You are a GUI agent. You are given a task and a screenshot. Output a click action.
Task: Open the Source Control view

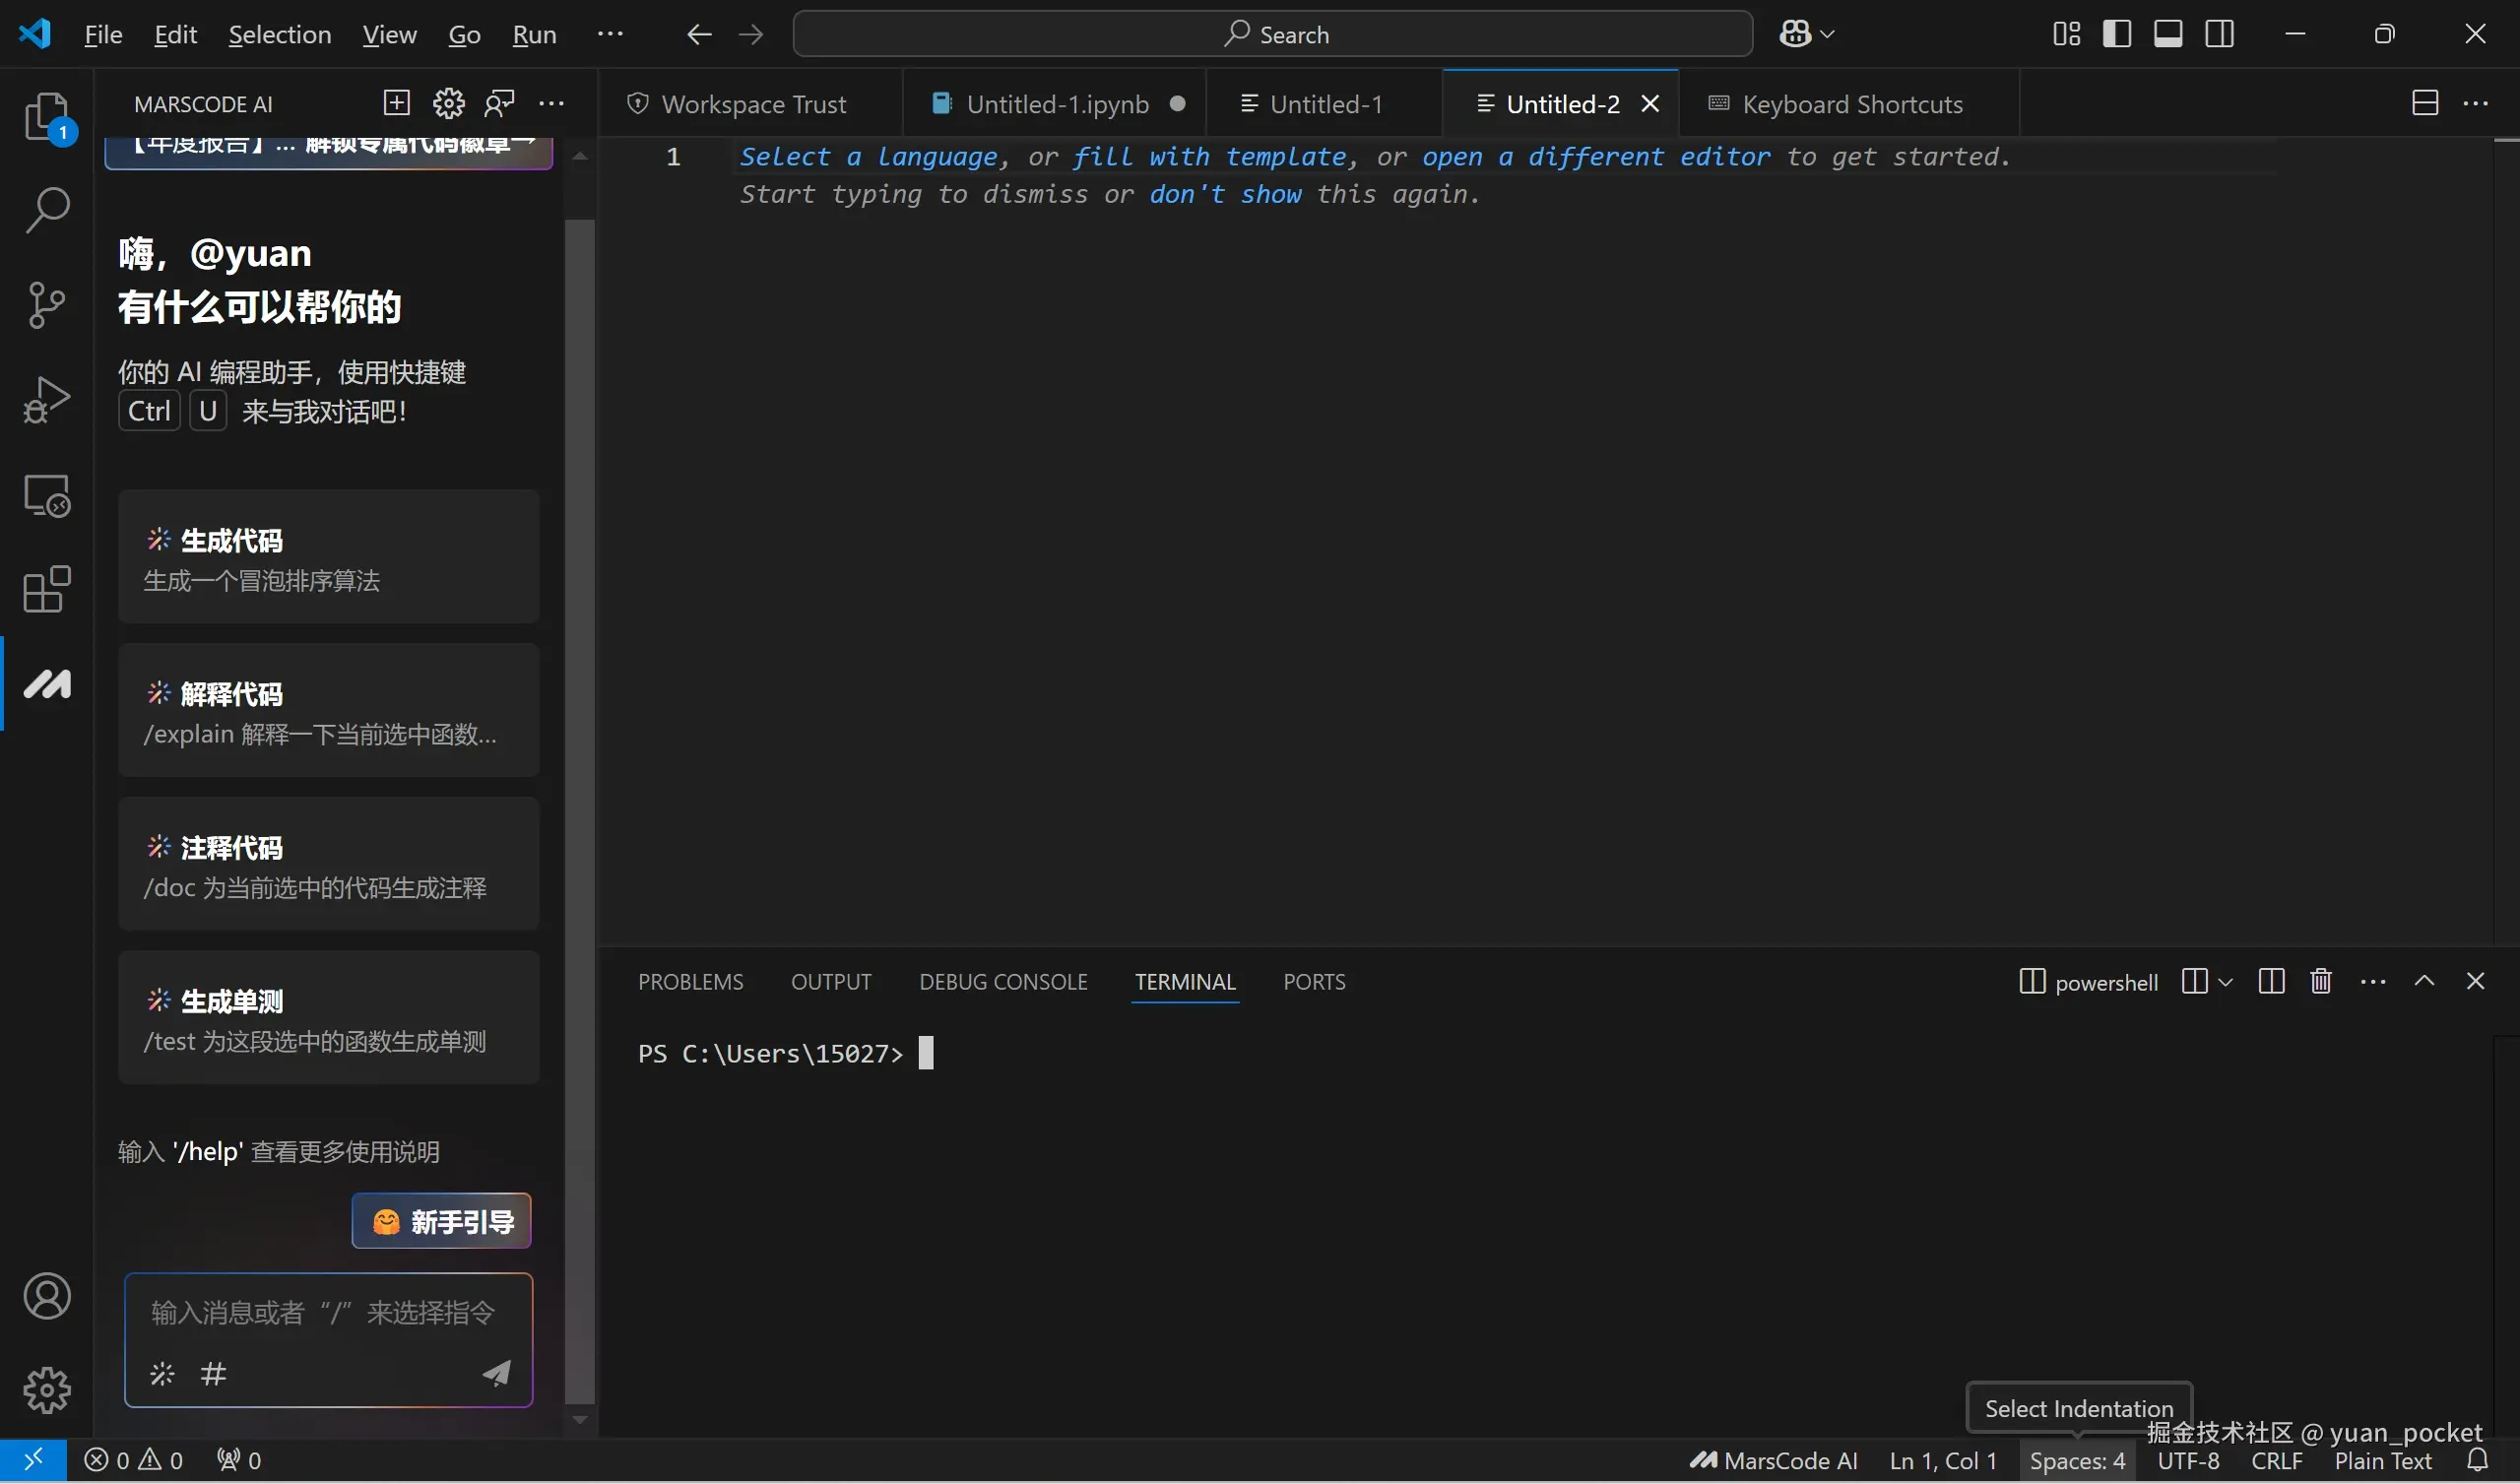pyautogui.click(x=46, y=304)
